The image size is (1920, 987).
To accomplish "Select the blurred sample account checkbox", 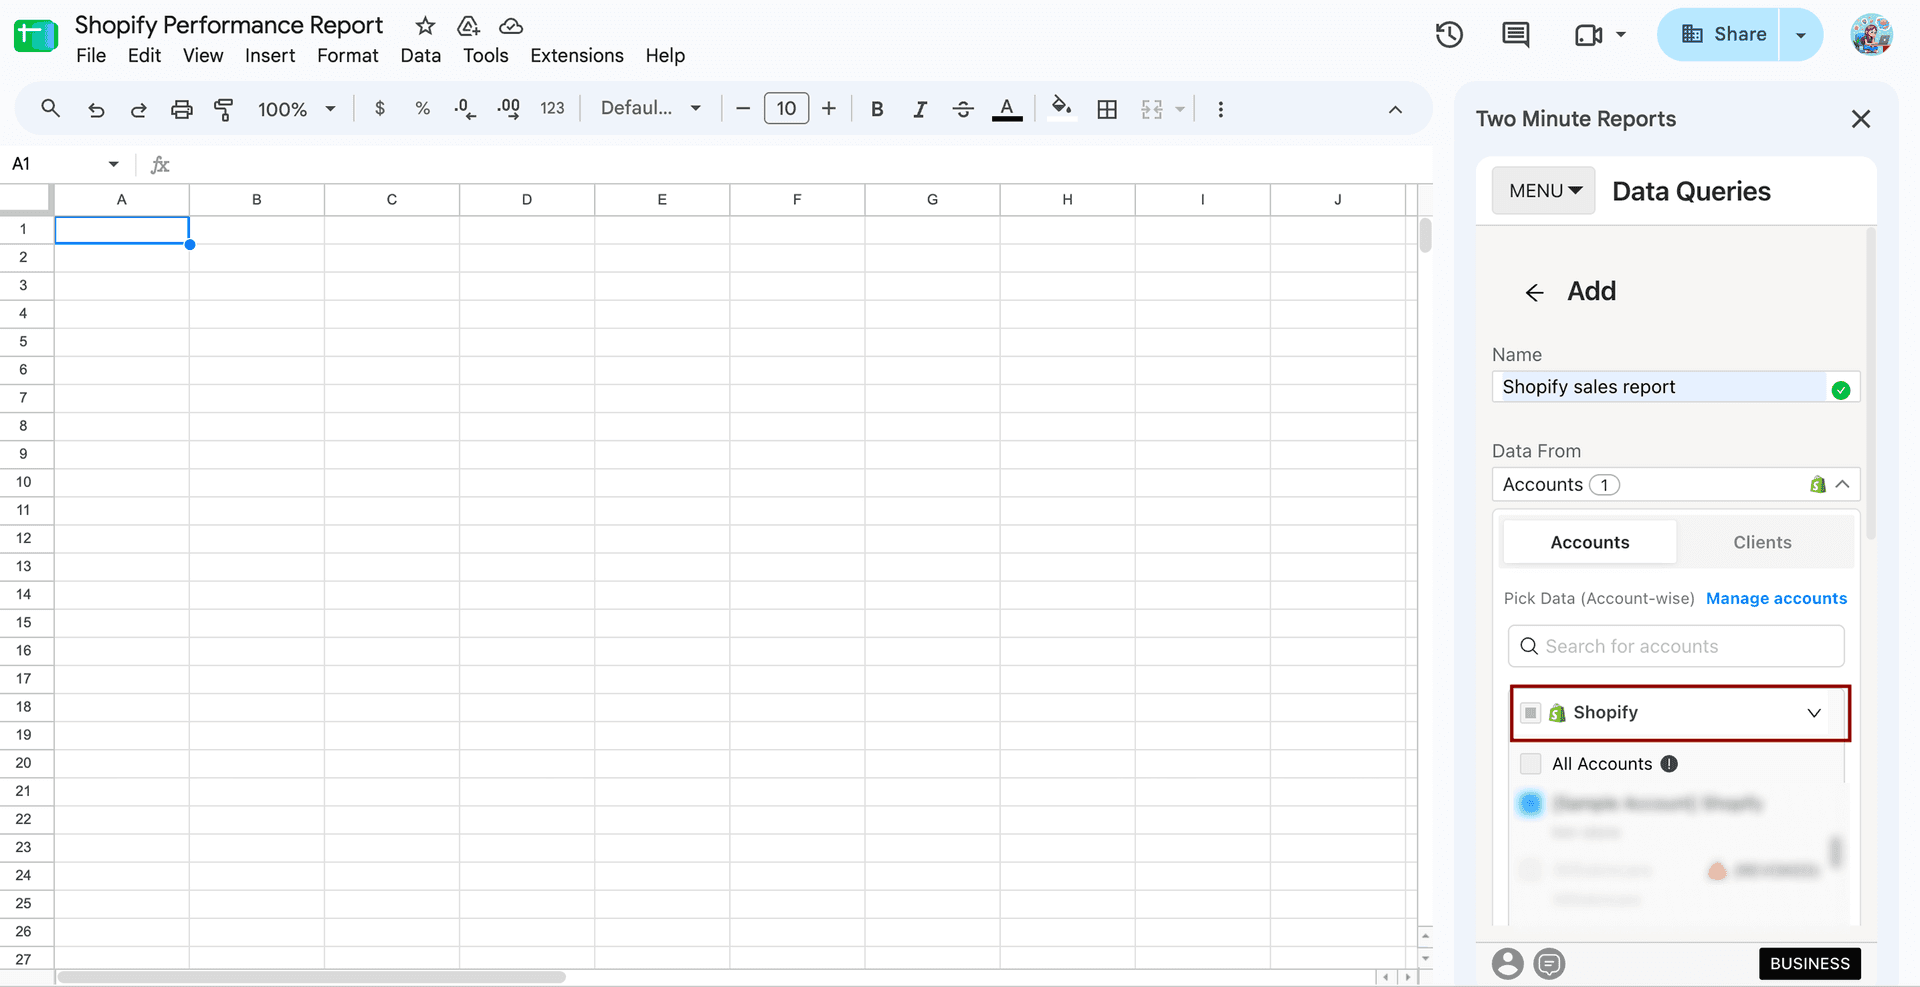I will (x=1530, y=803).
